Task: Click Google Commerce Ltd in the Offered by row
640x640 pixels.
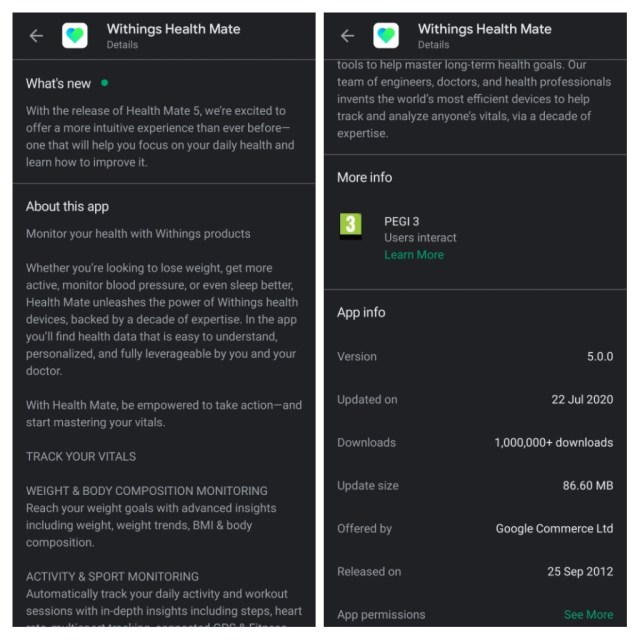Action: pyautogui.click(x=554, y=528)
